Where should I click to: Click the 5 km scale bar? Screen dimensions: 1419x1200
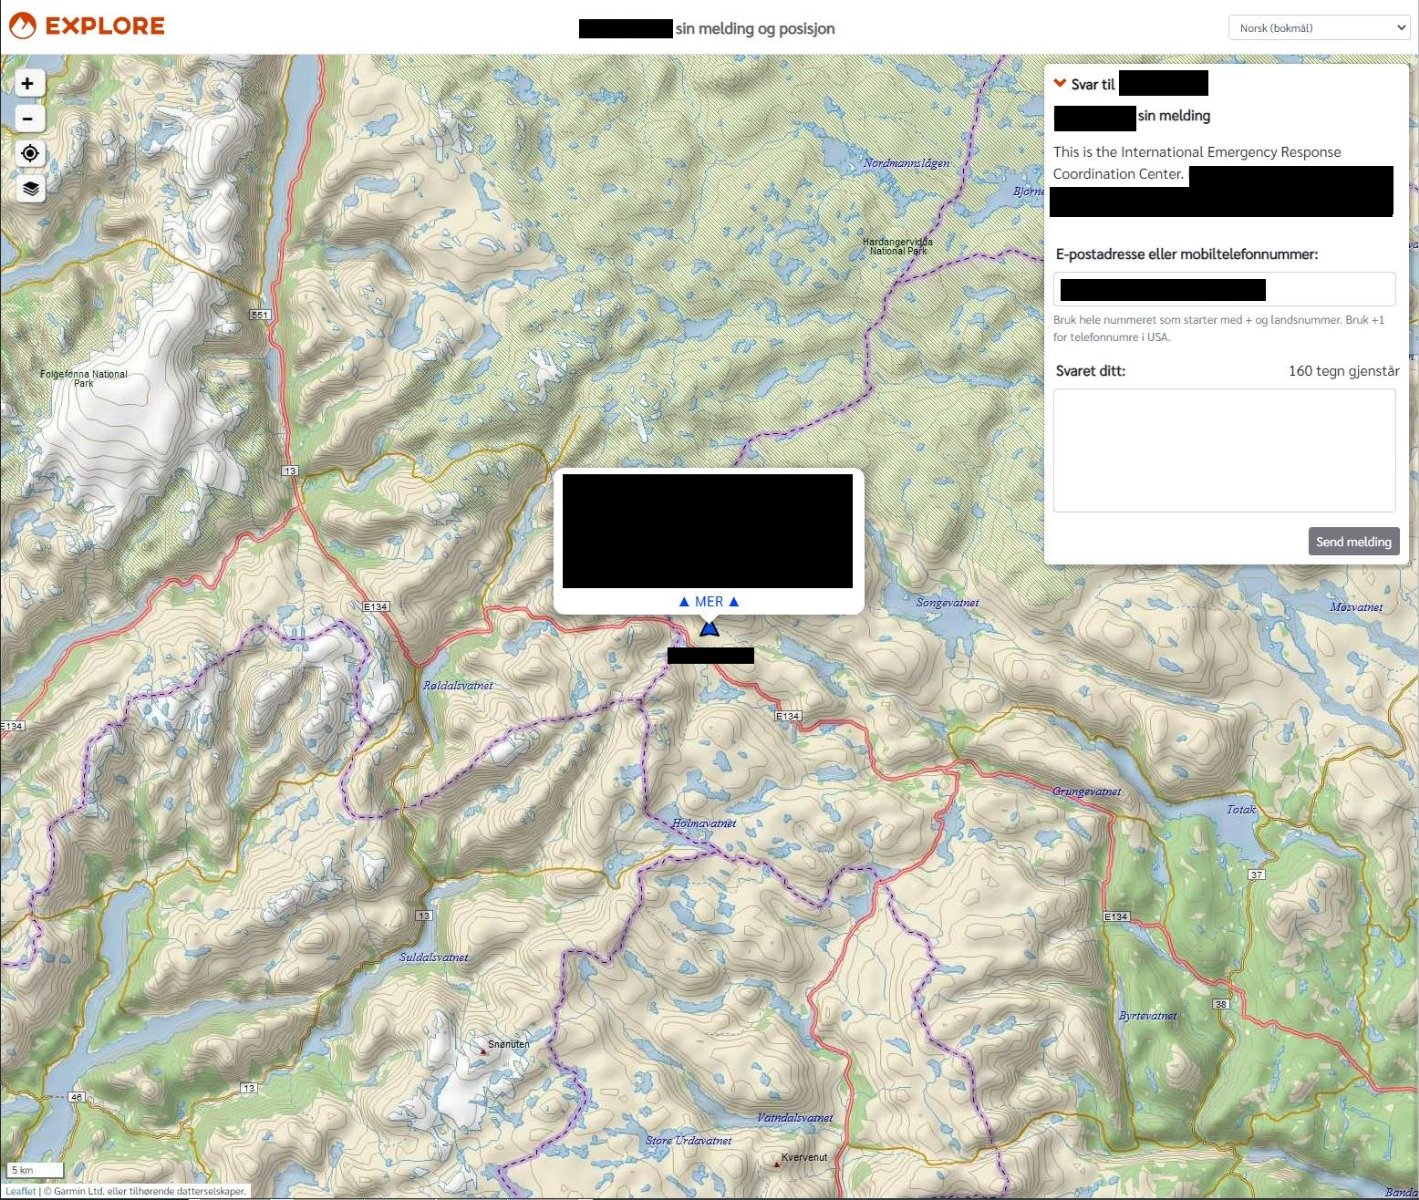coord(35,1170)
